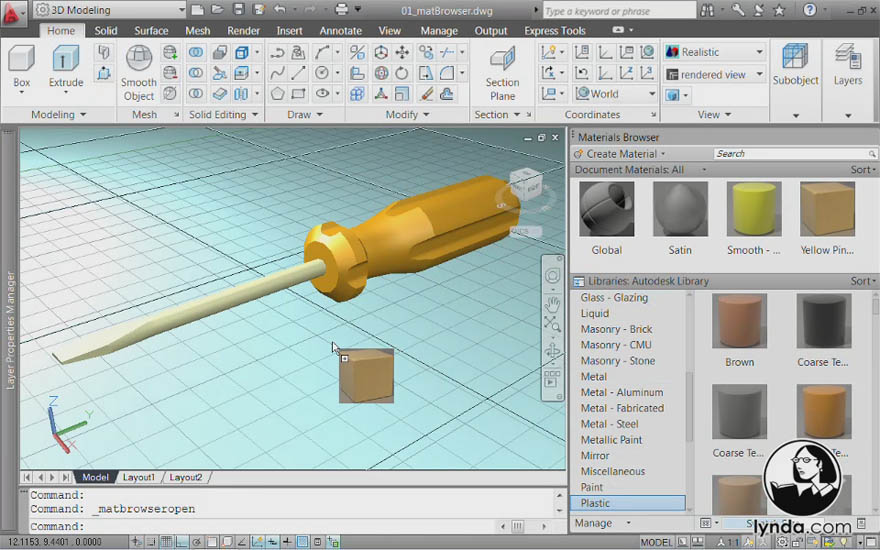The width and height of the screenshot is (880, 550).
Task: Select Plastic category in library list
Action: coord(628,503)
